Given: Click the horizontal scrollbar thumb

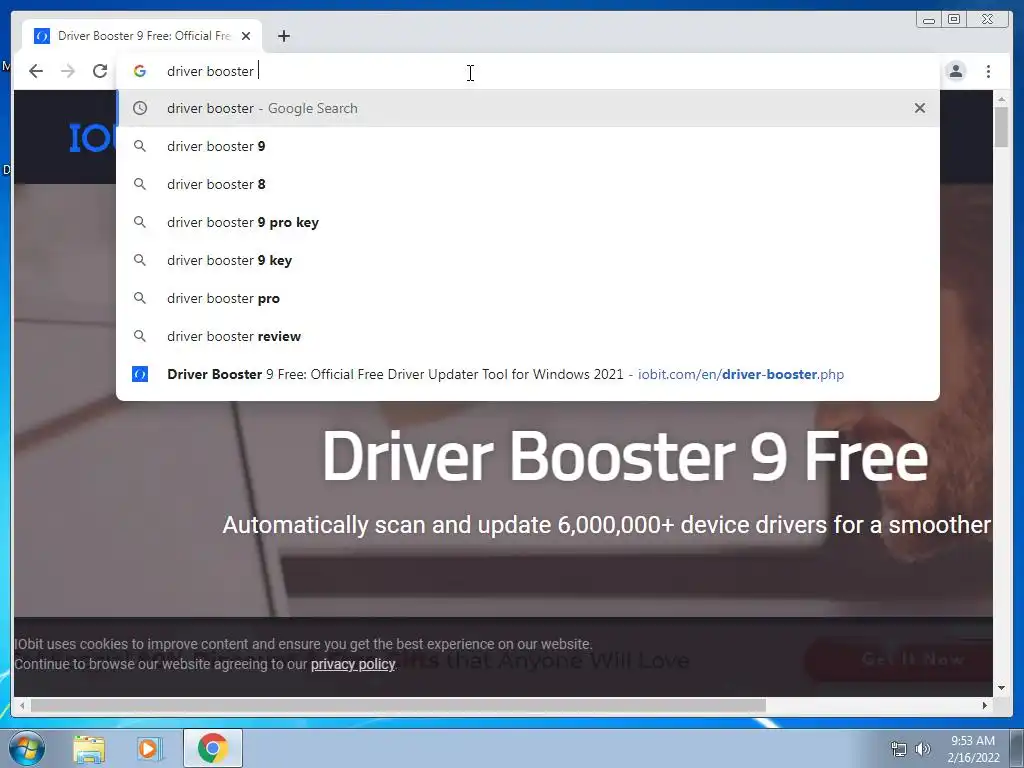Looking at the screenshot, I should 398,705.
